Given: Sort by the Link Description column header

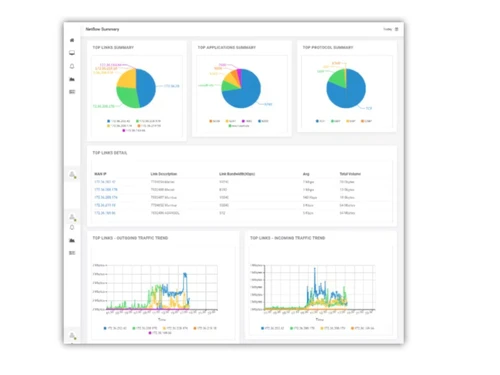Looking at the screenshot, I should 164,174.
